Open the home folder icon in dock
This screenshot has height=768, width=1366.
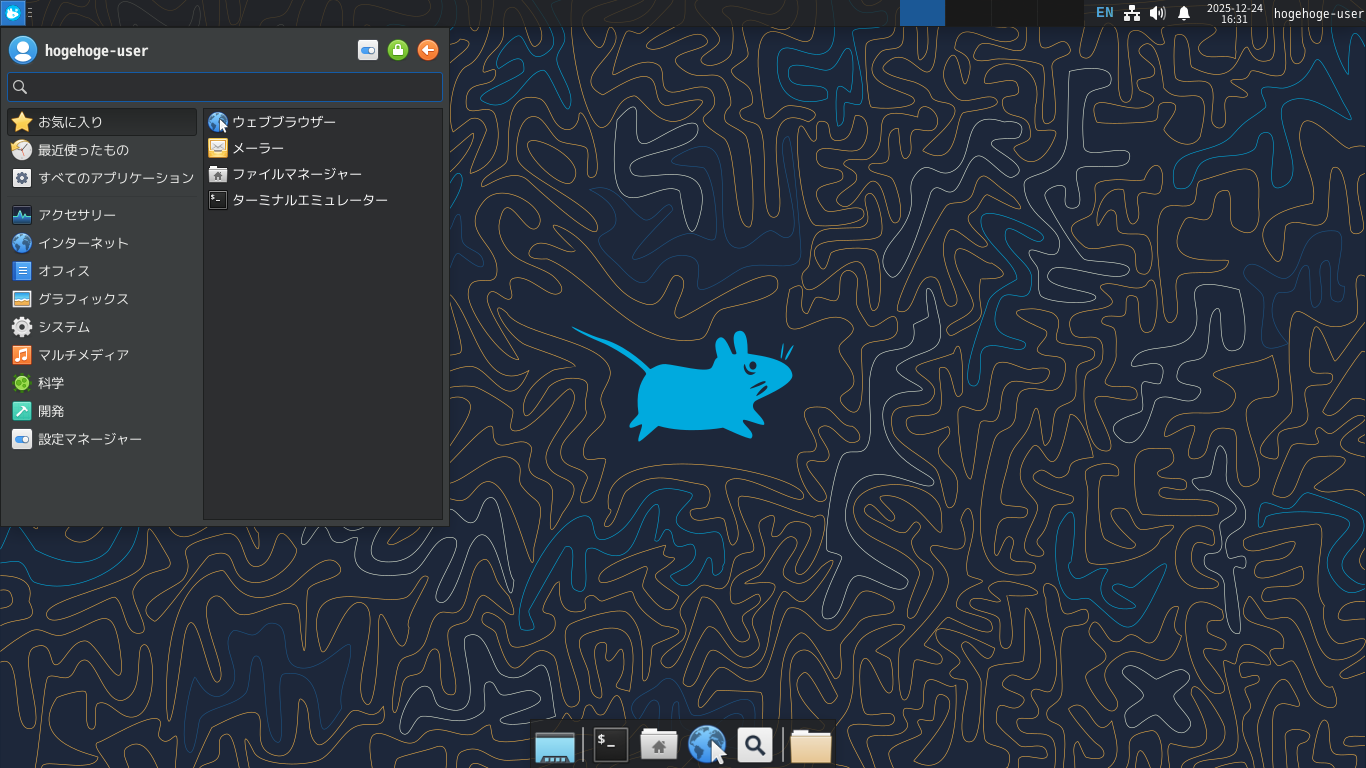(659, 745)
